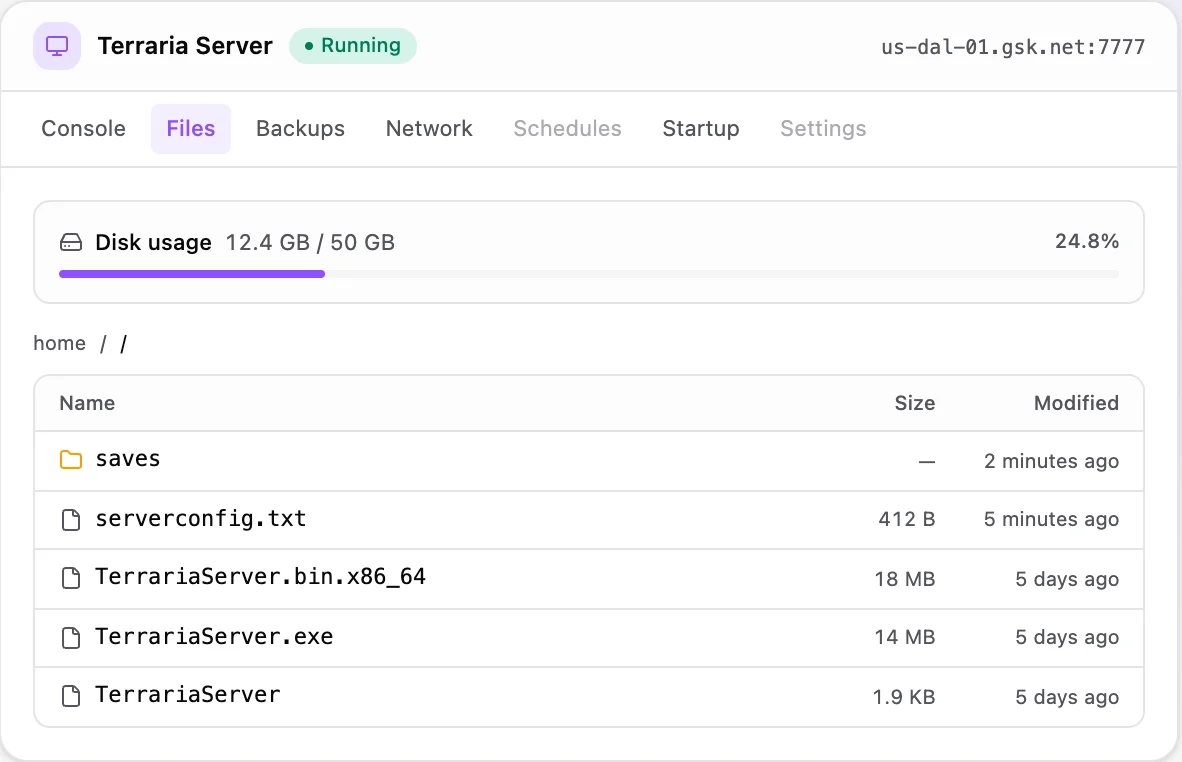Viewport: 1182px width, 762px height.
Task: Click the file icon beside TerrariaServer.bin.x86_64
Action: (x=71, y=578)
